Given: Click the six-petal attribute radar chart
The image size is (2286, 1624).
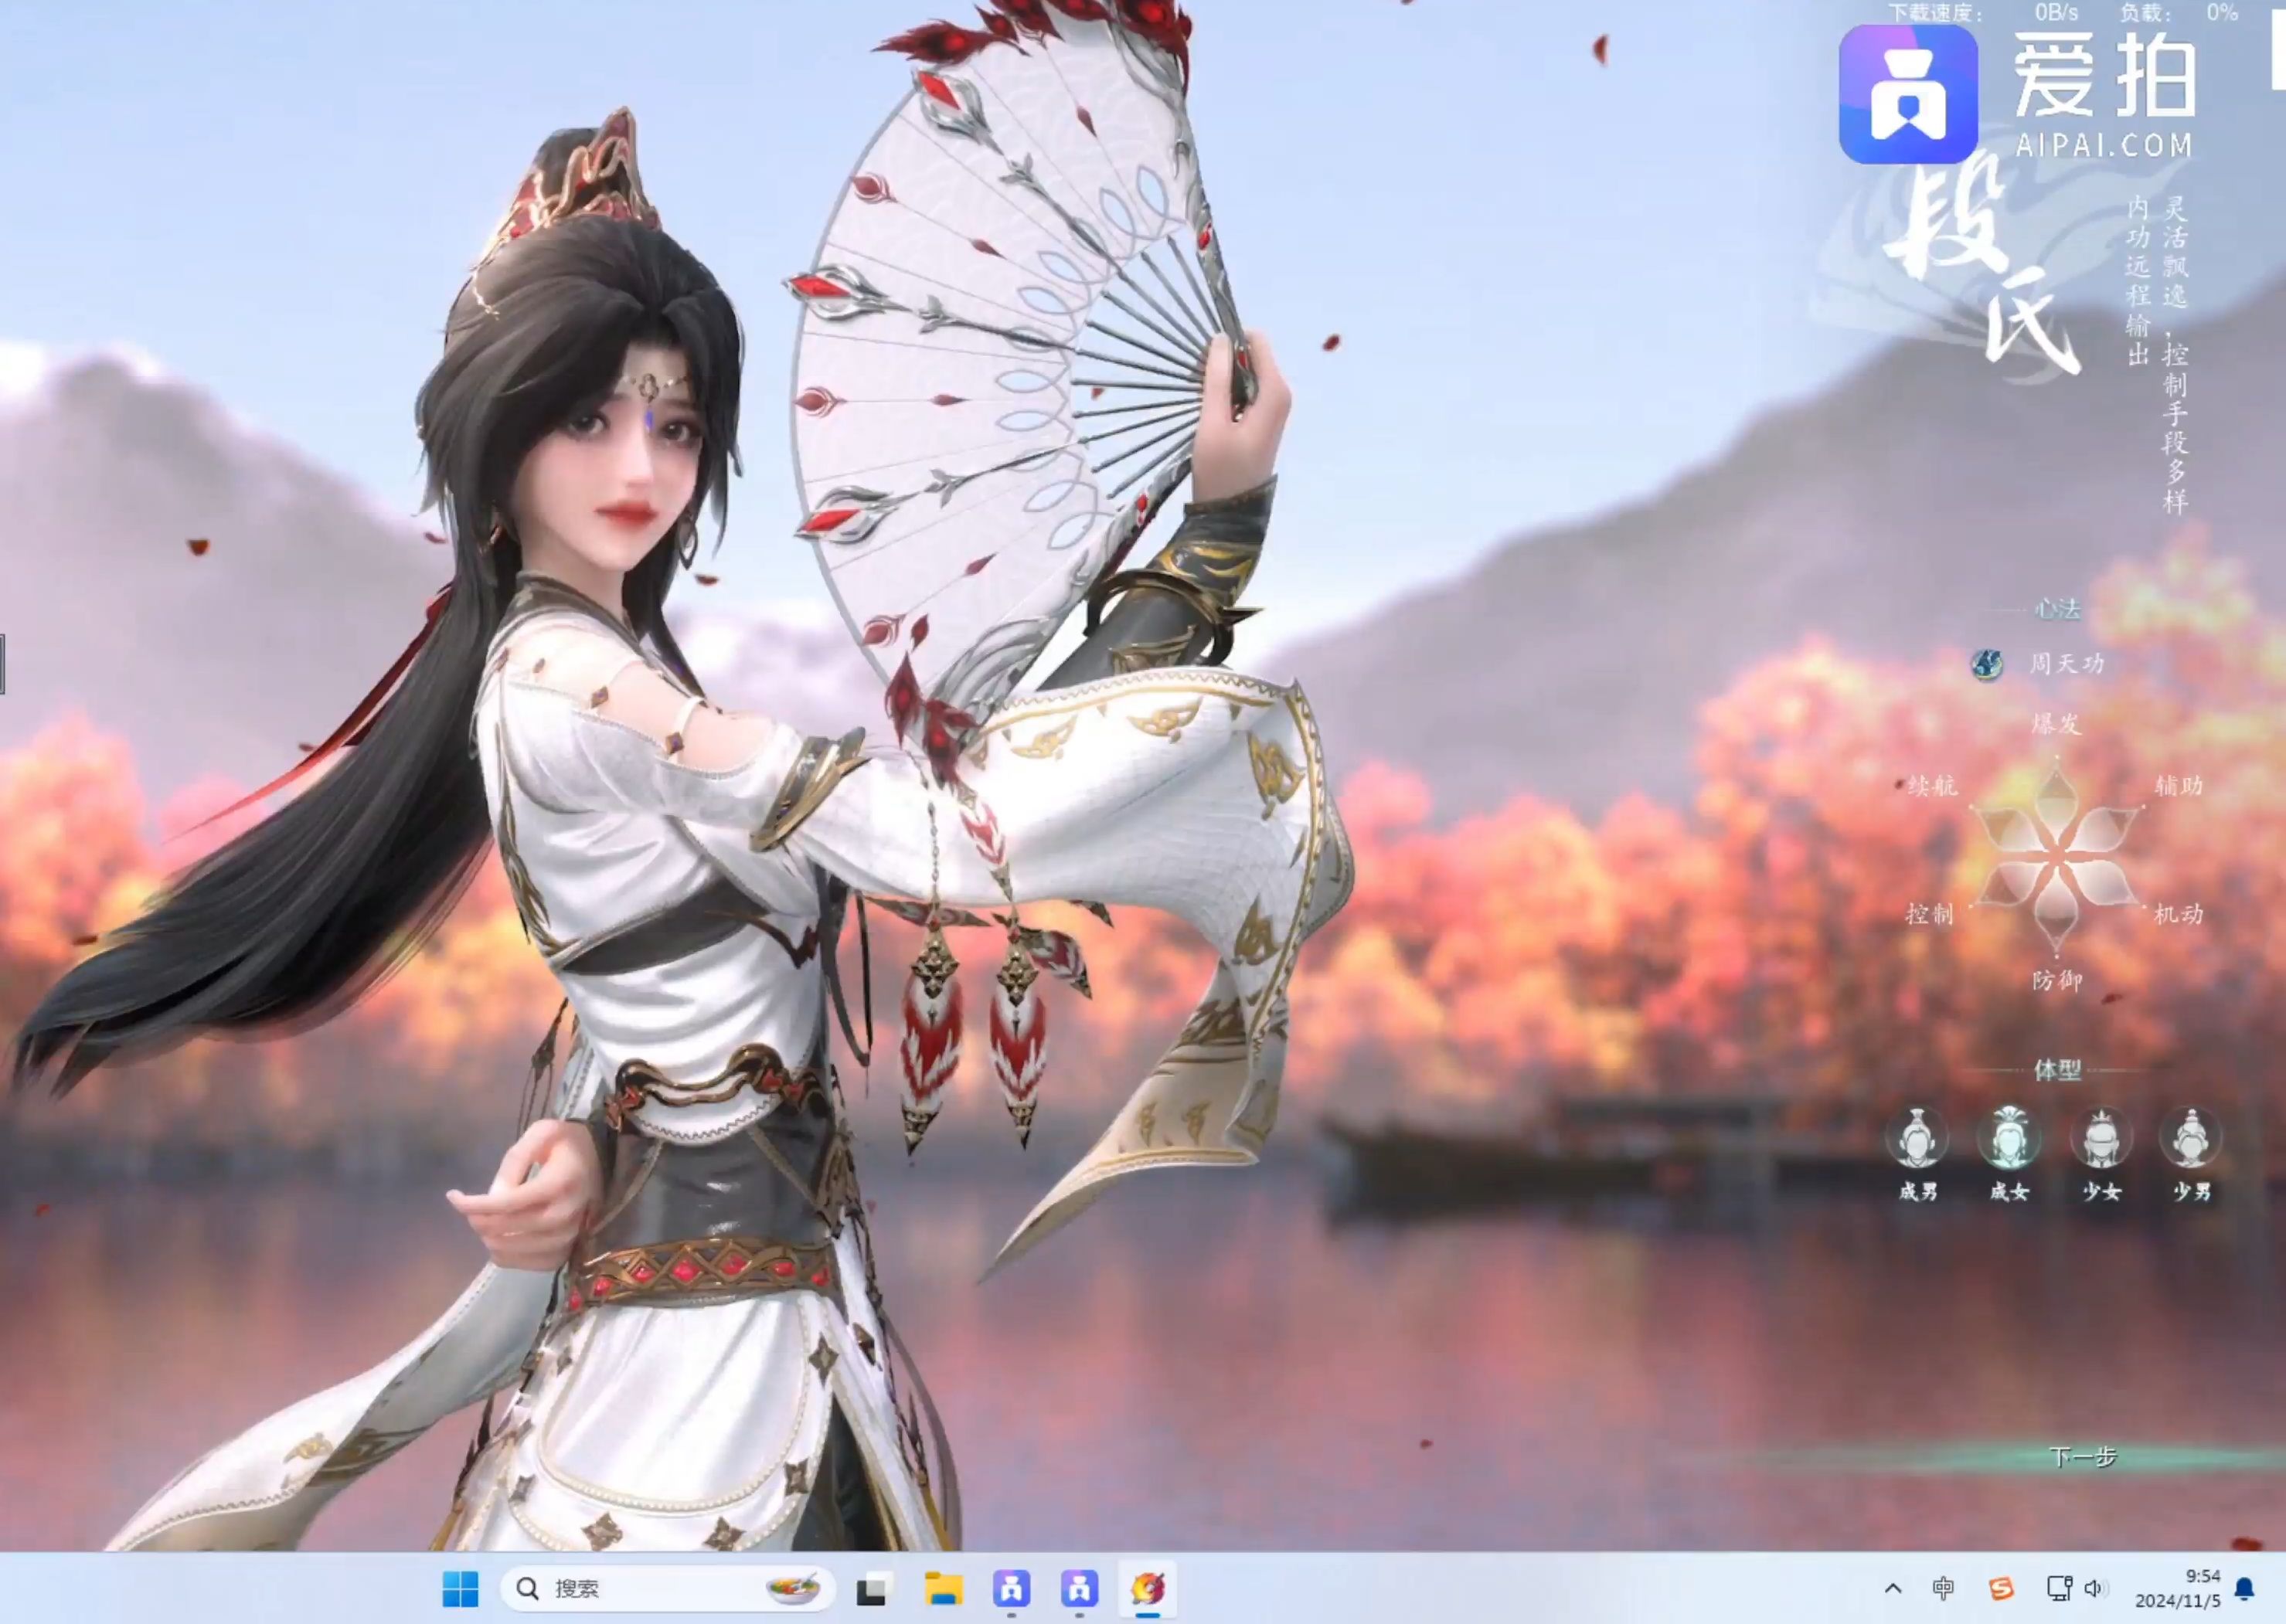Looking at the screenshot, I should [x=2056, y=856].
